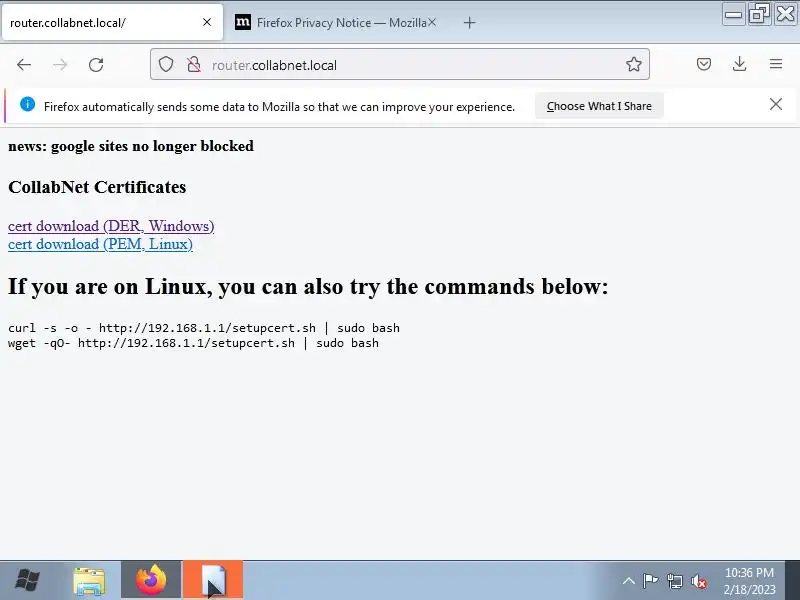This screenshot has height=600, width=800.
Task: Switch to the router.collabnet.local tab
Action: click(x=112, y=22)
